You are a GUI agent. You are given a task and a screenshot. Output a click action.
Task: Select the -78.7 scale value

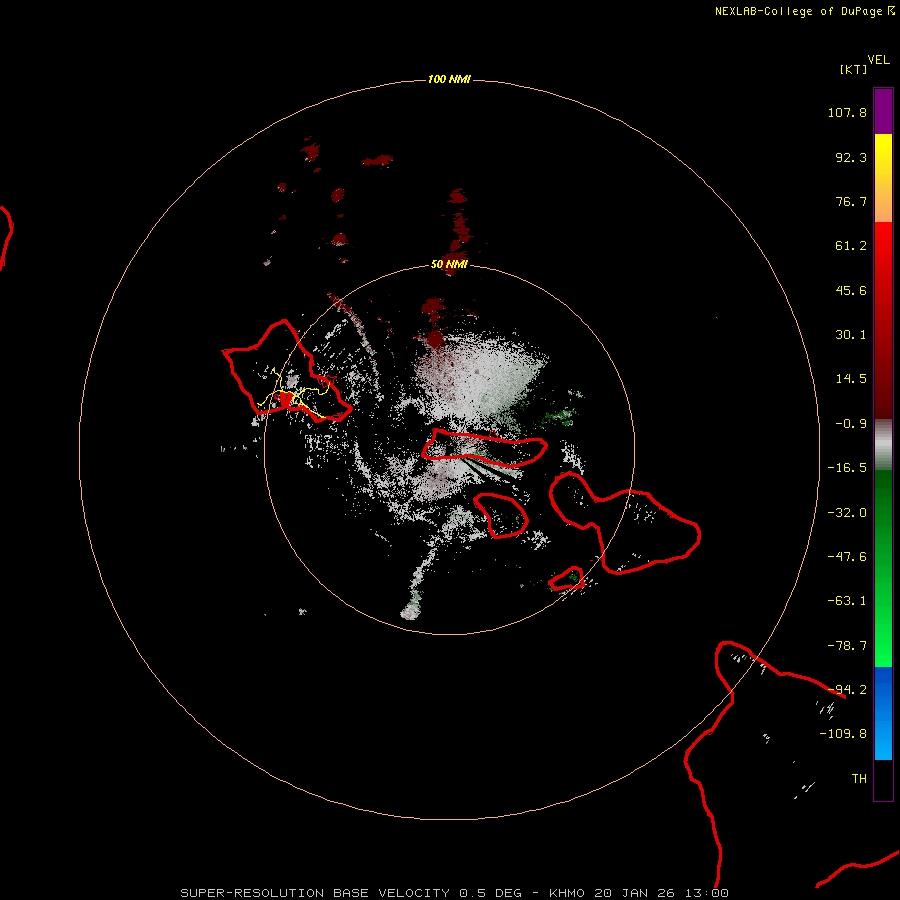click(847, 646)
